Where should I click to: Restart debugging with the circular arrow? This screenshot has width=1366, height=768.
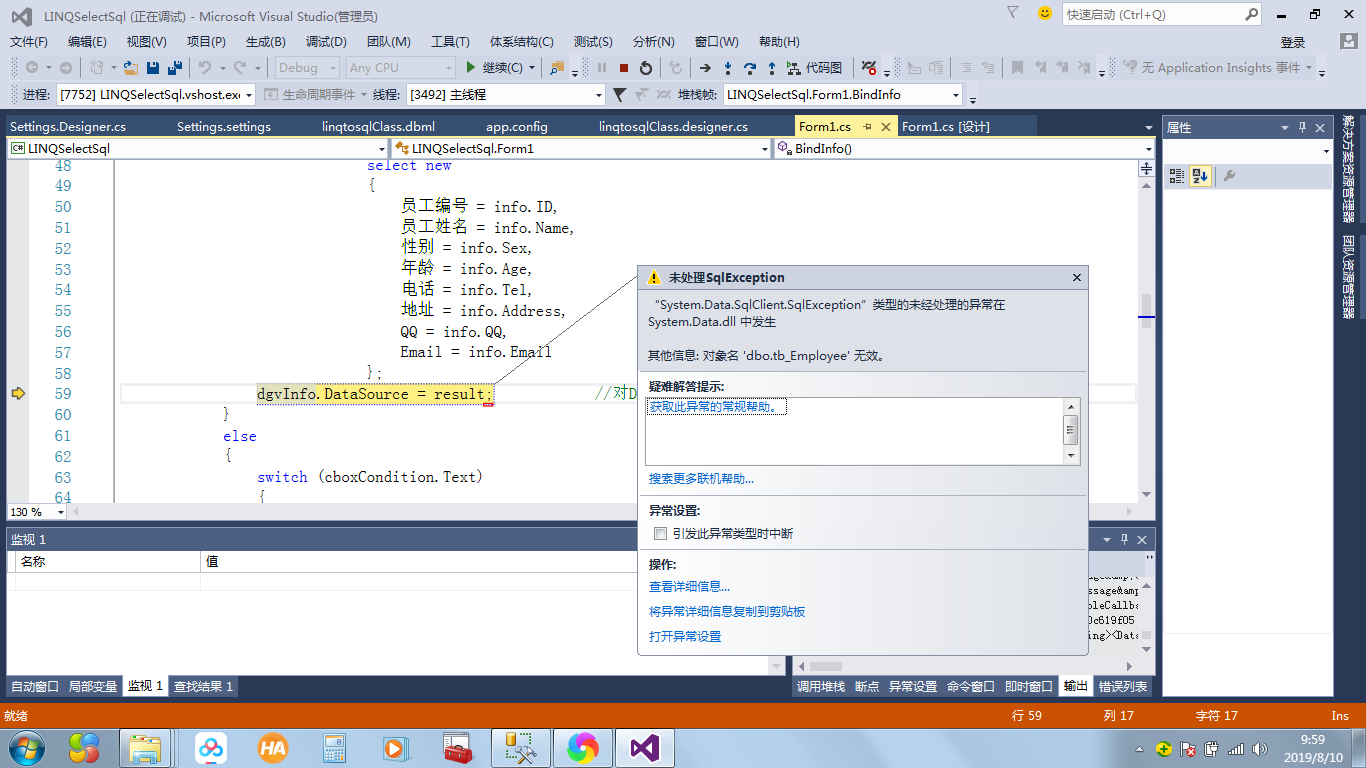(646, 68)
